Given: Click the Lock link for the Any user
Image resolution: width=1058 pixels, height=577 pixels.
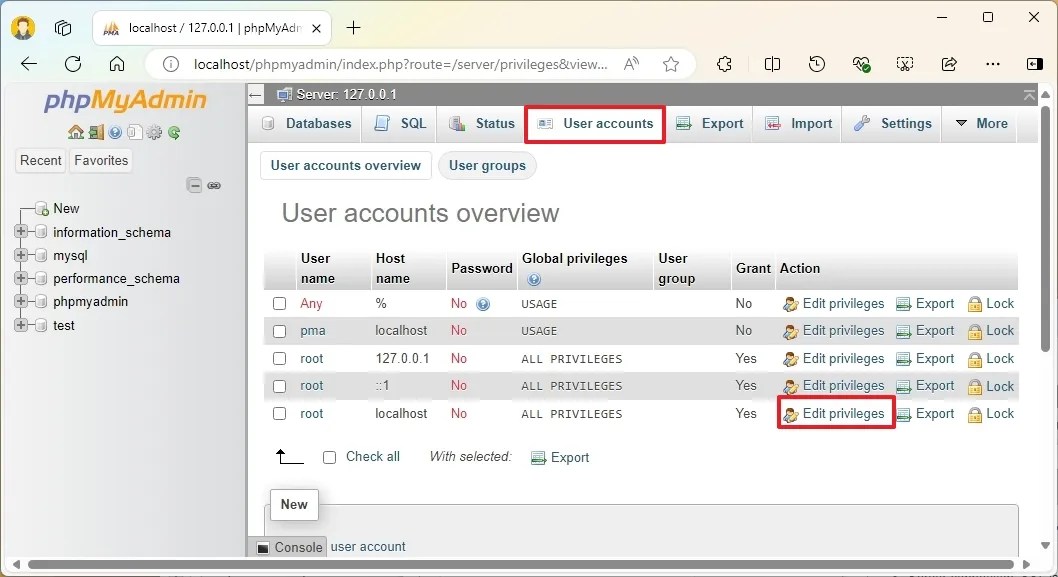Looking at the screenshot, I should 999,303.
